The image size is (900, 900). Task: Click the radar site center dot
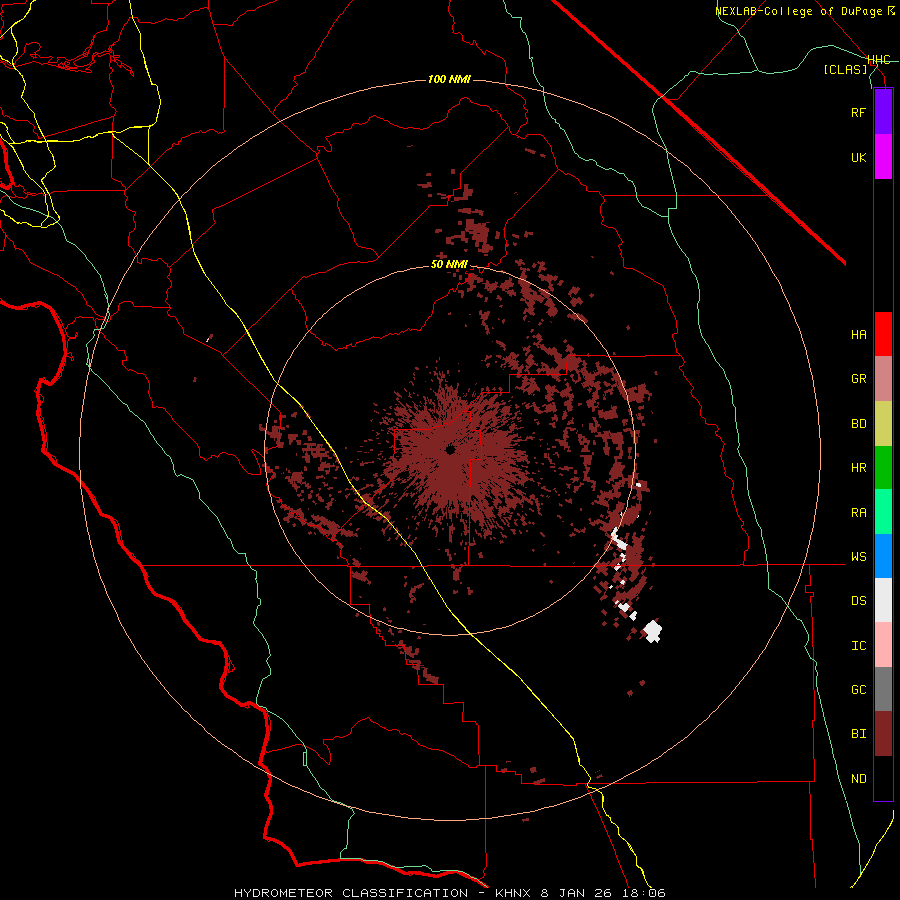450,450
